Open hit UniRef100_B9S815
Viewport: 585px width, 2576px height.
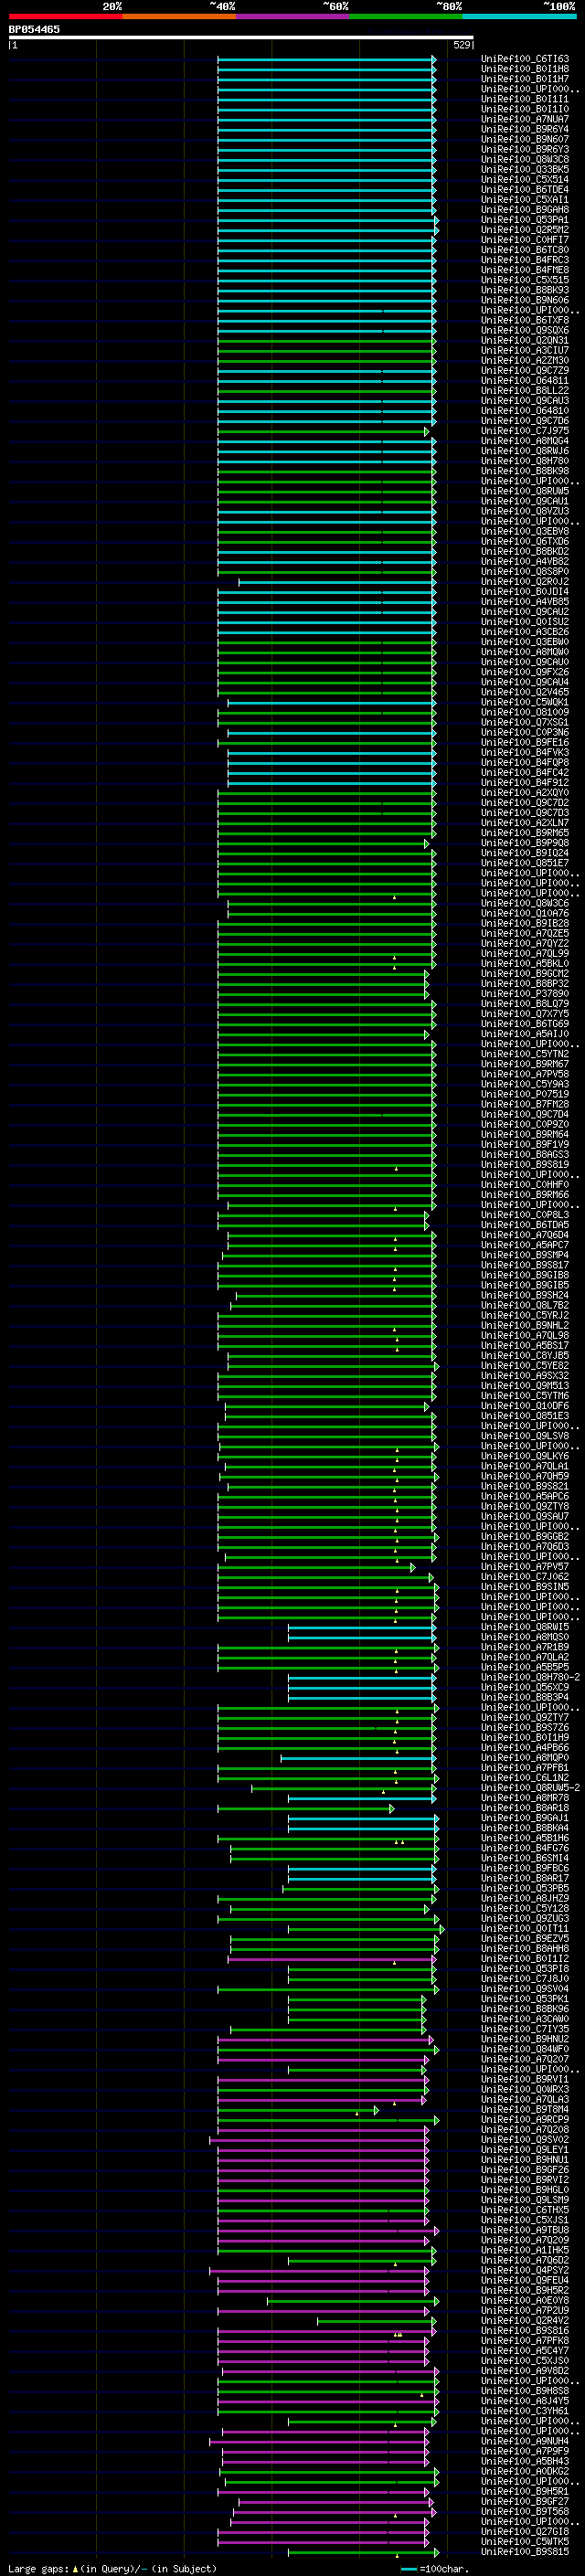pyautogui.click(x=525, y=2551)
